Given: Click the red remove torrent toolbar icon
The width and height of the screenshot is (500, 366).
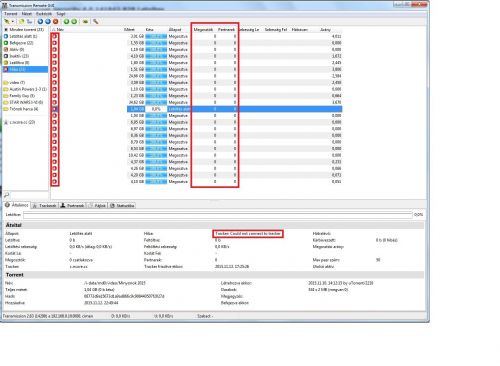Looking at the screenshot, I should [x=56, y=22].
